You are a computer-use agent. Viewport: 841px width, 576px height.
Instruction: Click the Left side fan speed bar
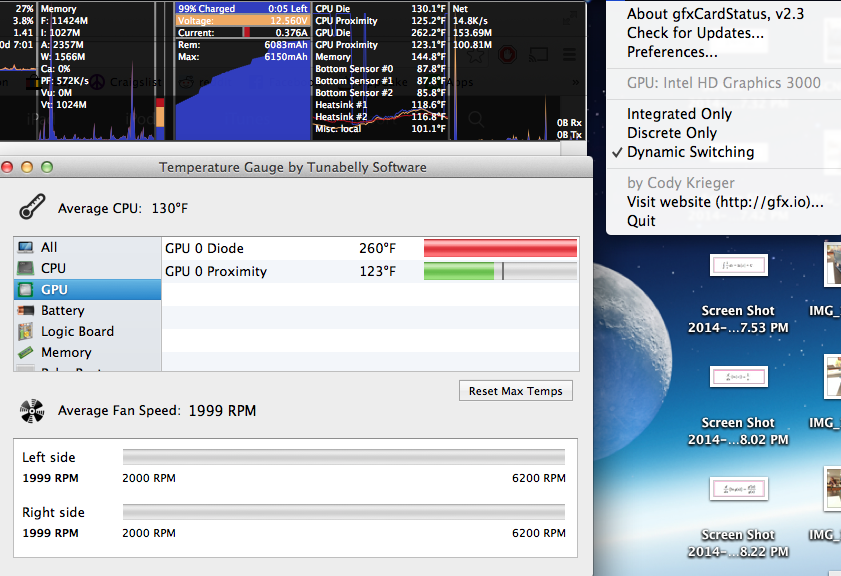pos(344,457)
